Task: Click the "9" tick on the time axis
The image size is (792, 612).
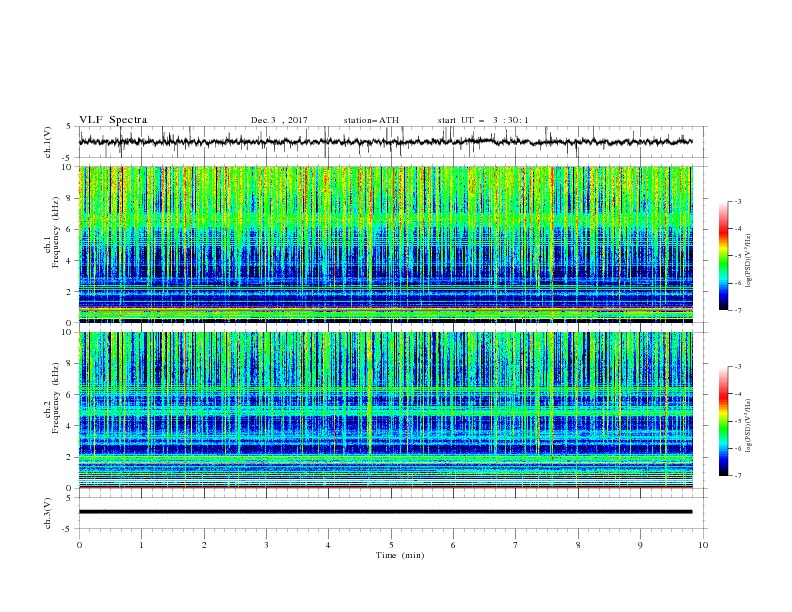Action: (x=640, y=545)
